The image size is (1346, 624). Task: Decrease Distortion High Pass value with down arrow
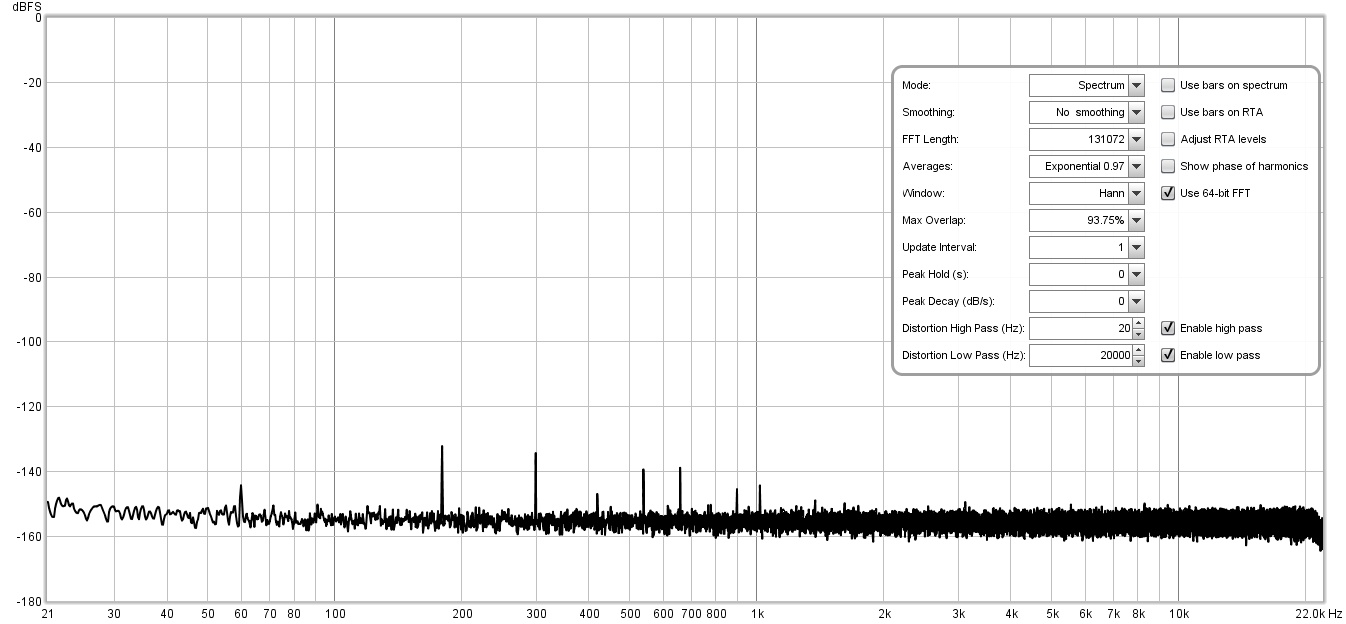tap(1138, 334)
